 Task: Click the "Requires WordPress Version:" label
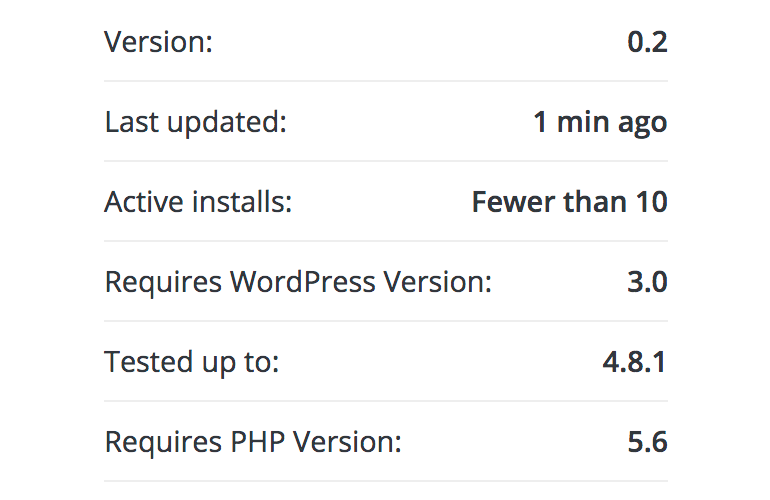point(298,282)
